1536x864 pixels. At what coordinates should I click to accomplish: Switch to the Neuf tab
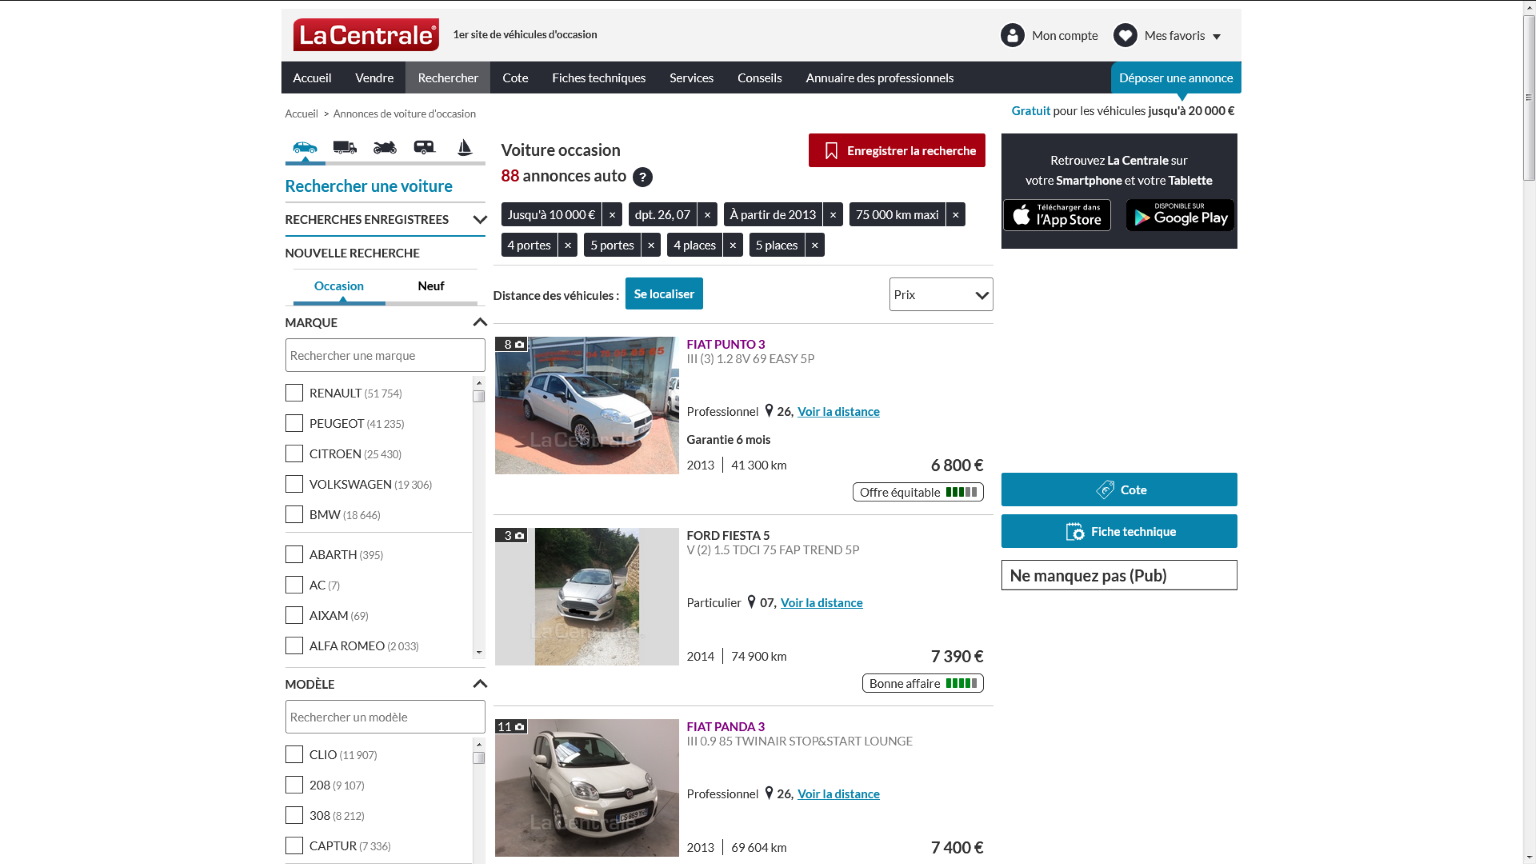click(x=431, y=286)
